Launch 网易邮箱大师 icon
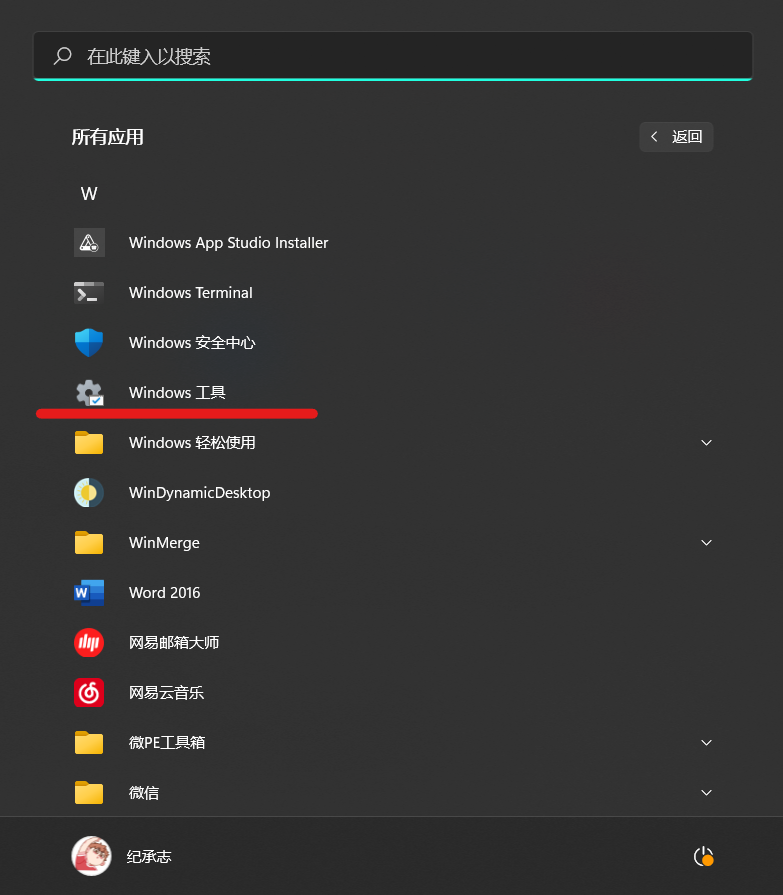Viewport: 783px width, 895px height. coord(89,643)
